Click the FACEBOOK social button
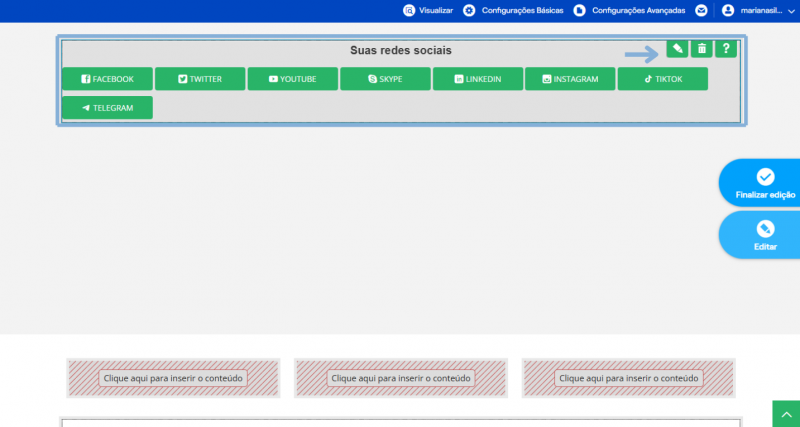 pos(107,79)
